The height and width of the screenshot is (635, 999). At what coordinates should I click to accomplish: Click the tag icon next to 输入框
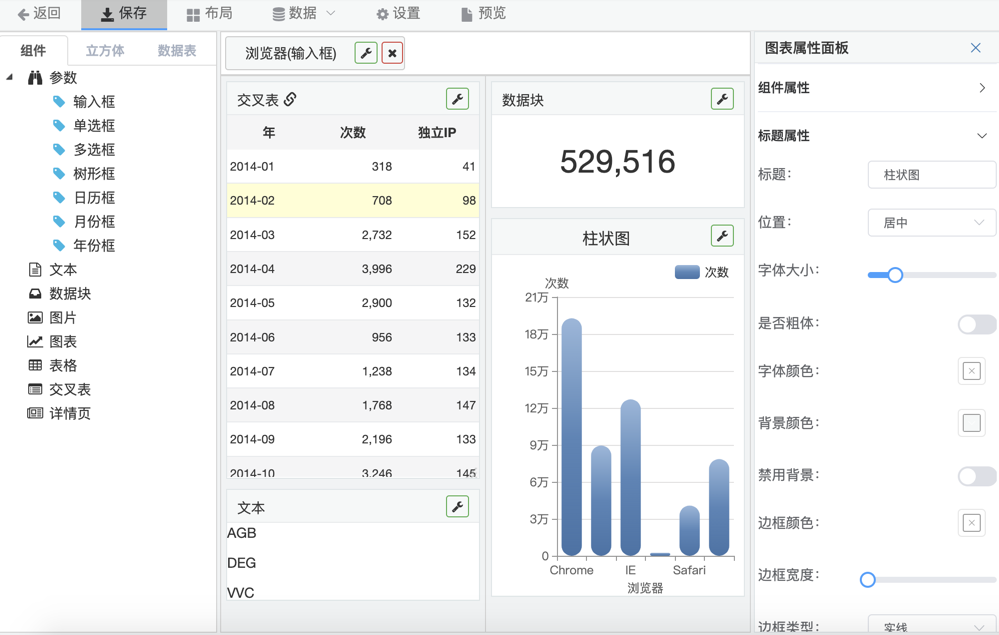click(x=59, y=101)
